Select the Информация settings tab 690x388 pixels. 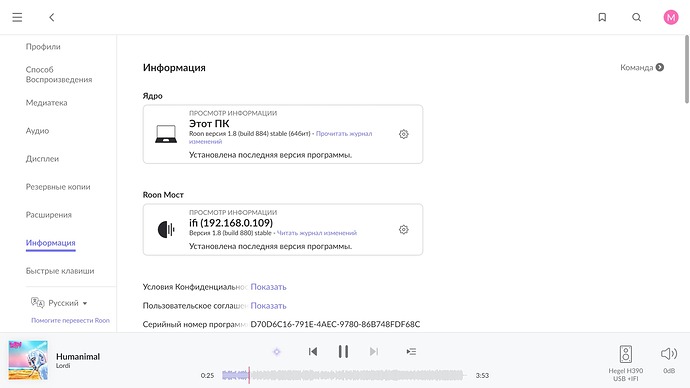coord(51,243)
